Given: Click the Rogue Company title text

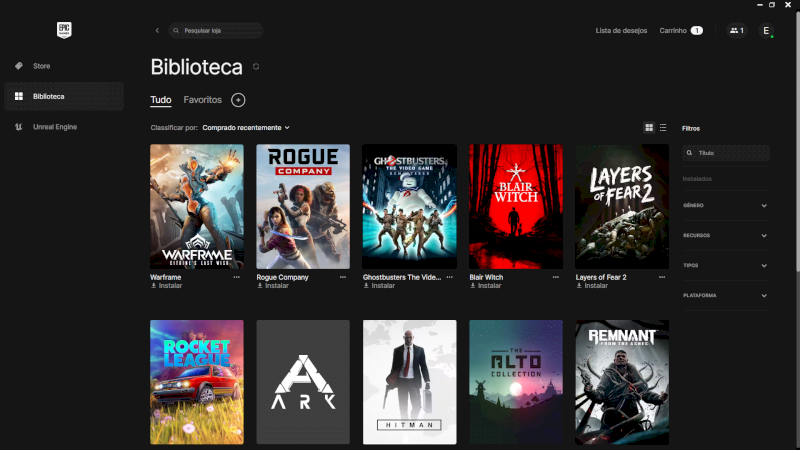Looking at the screenshot, I should (x=282, y=277).
